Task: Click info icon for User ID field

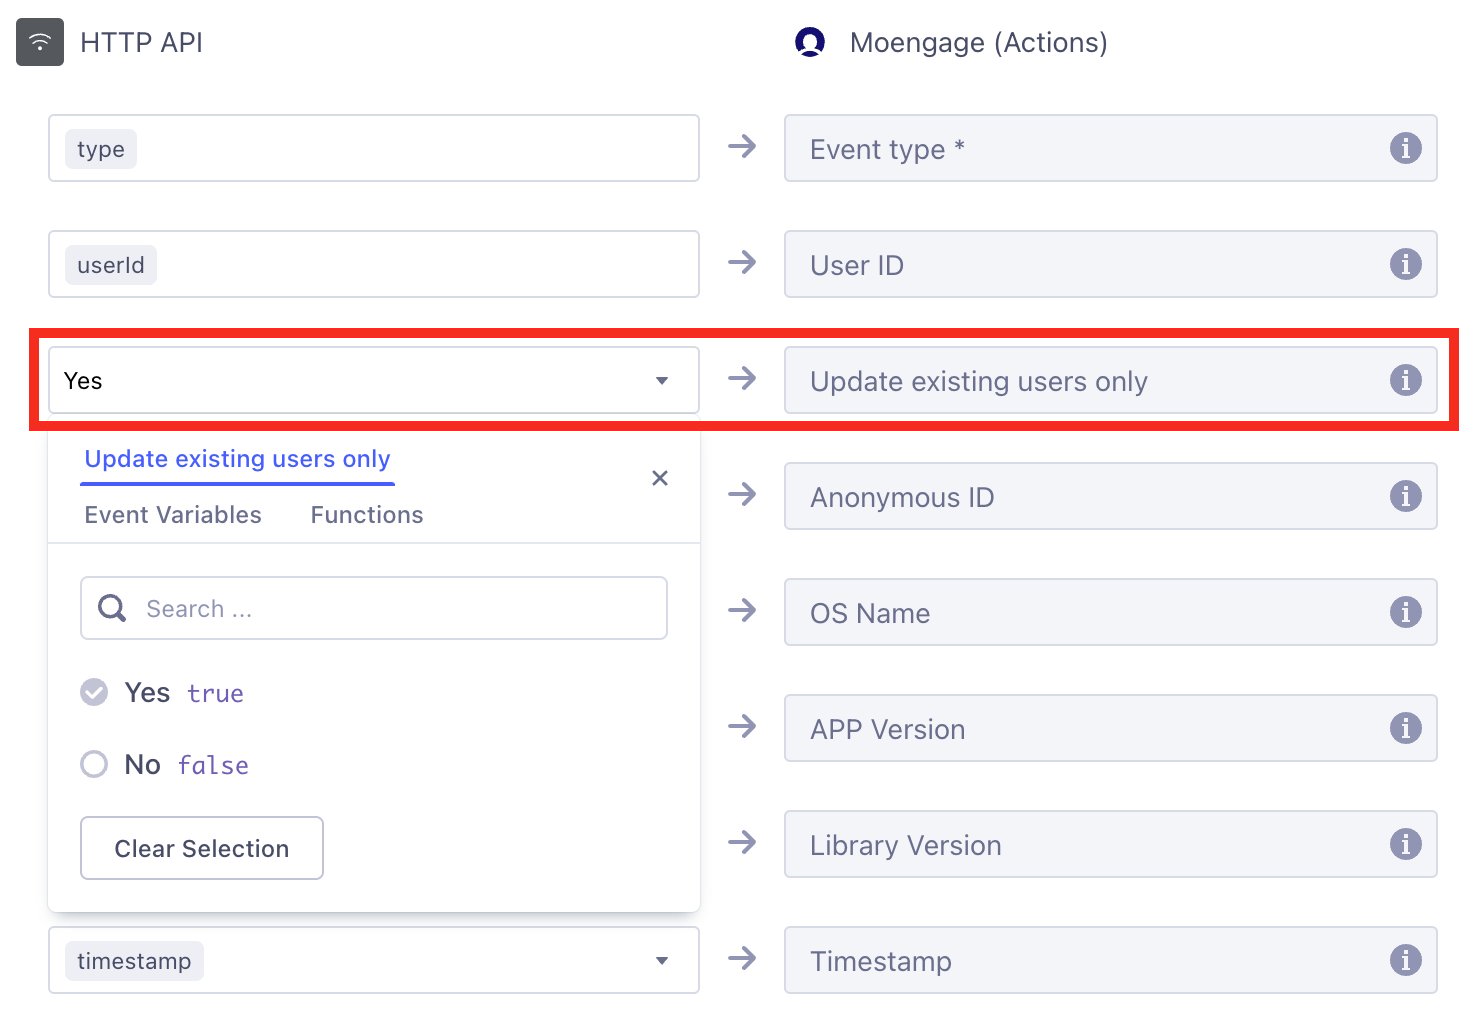Action: click(1405, 264)
